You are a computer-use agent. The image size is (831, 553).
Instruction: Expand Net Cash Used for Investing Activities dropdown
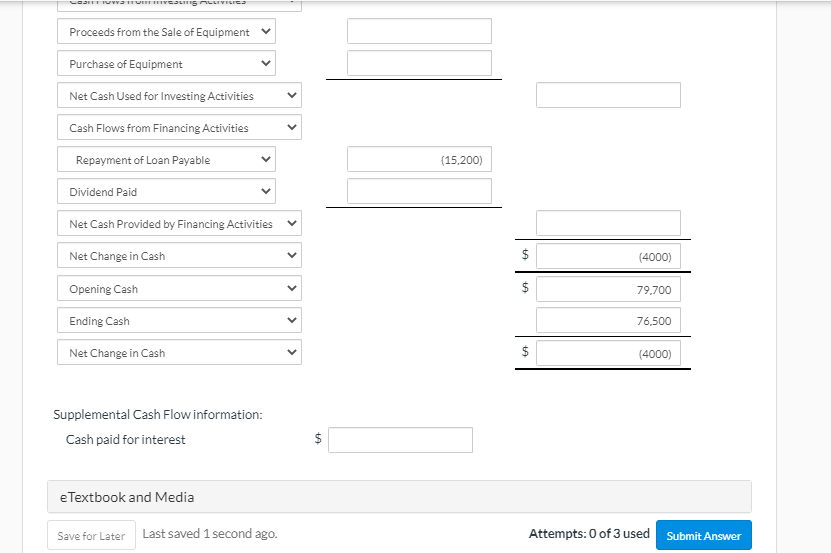[x=179, y=96]
